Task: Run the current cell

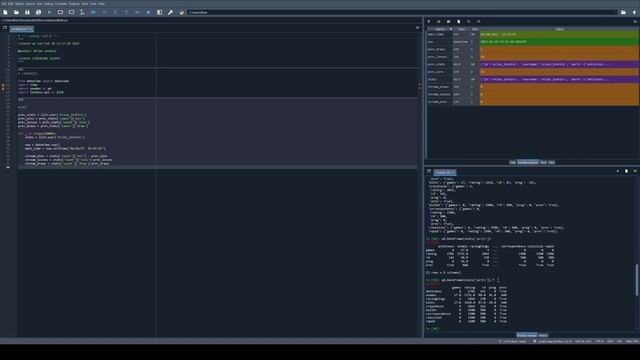Action: tap(60, 12)
